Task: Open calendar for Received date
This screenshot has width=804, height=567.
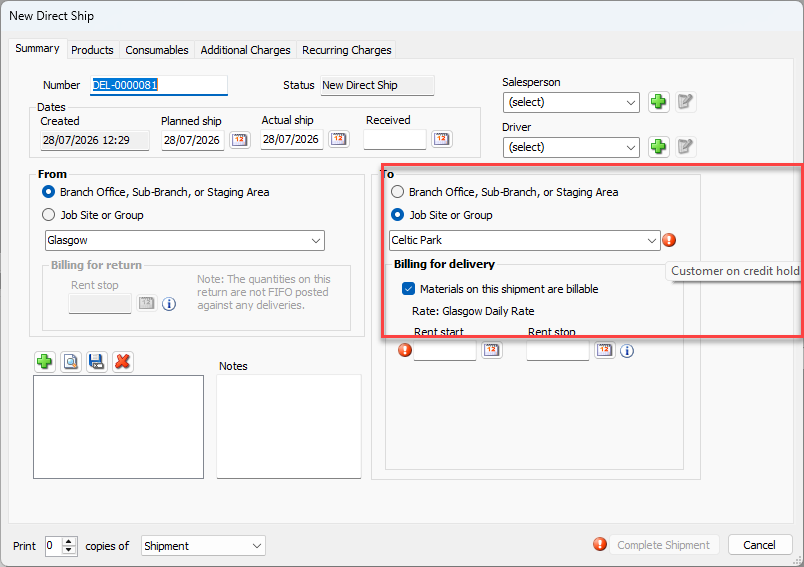Action: click(x=441, y=139)
